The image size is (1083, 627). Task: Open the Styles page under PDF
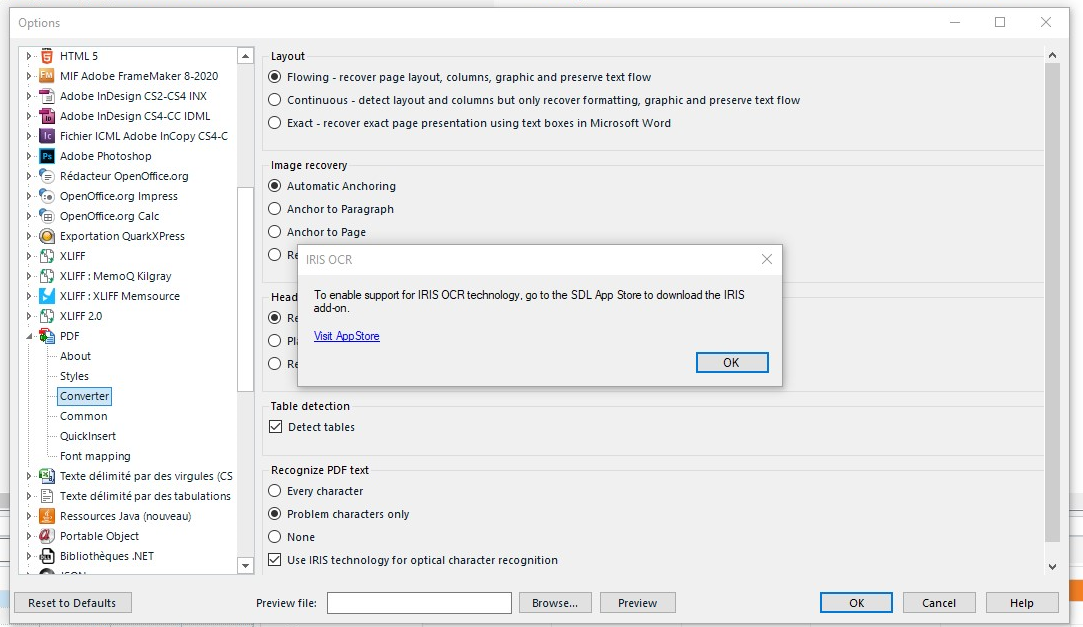75,376
